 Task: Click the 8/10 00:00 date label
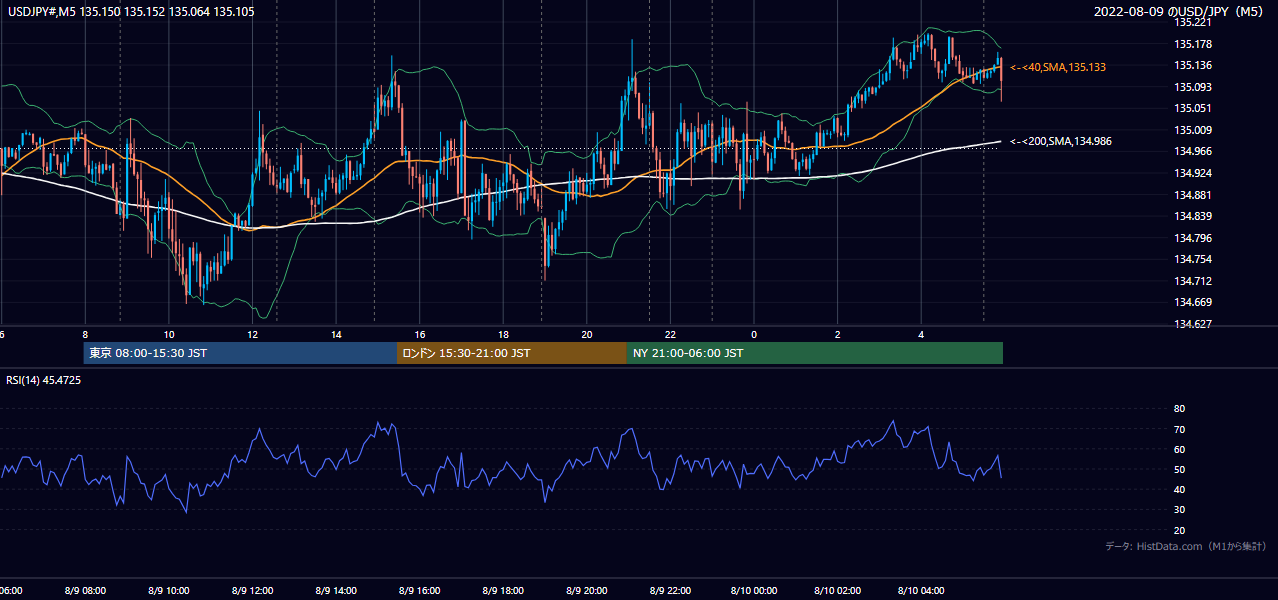[x=753, y=591]
